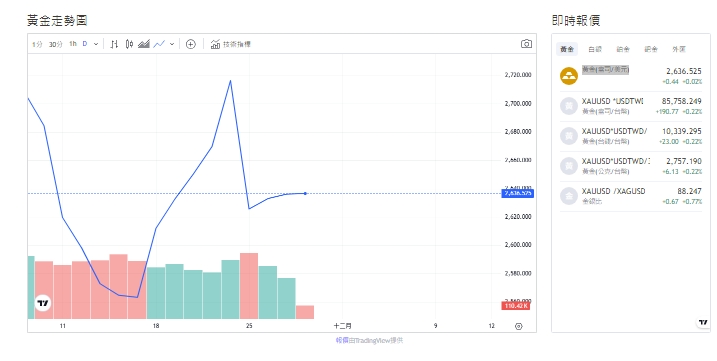This screenshot has width=717, height=361.
Task: Click the 18 date label on time axis
Action: point(156,326)
